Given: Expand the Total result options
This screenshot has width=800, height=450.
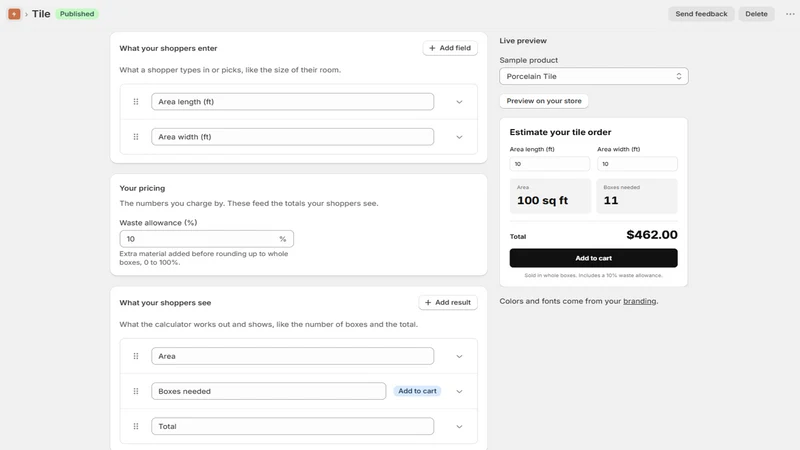Looking at the screenshot, I should [x=459, y=427].
